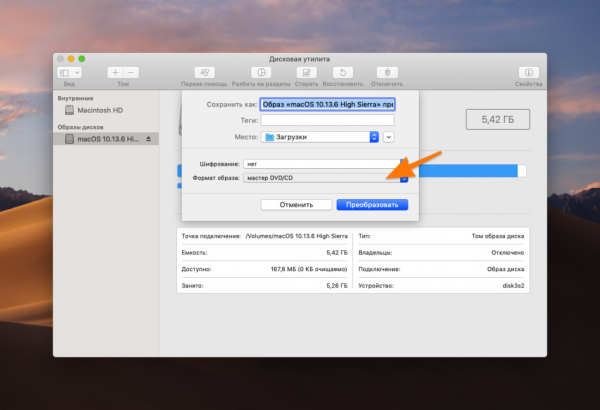Zoom the Disk Utility window (green button)
This screenshot has height=410, width=600.
click(82, 59)
